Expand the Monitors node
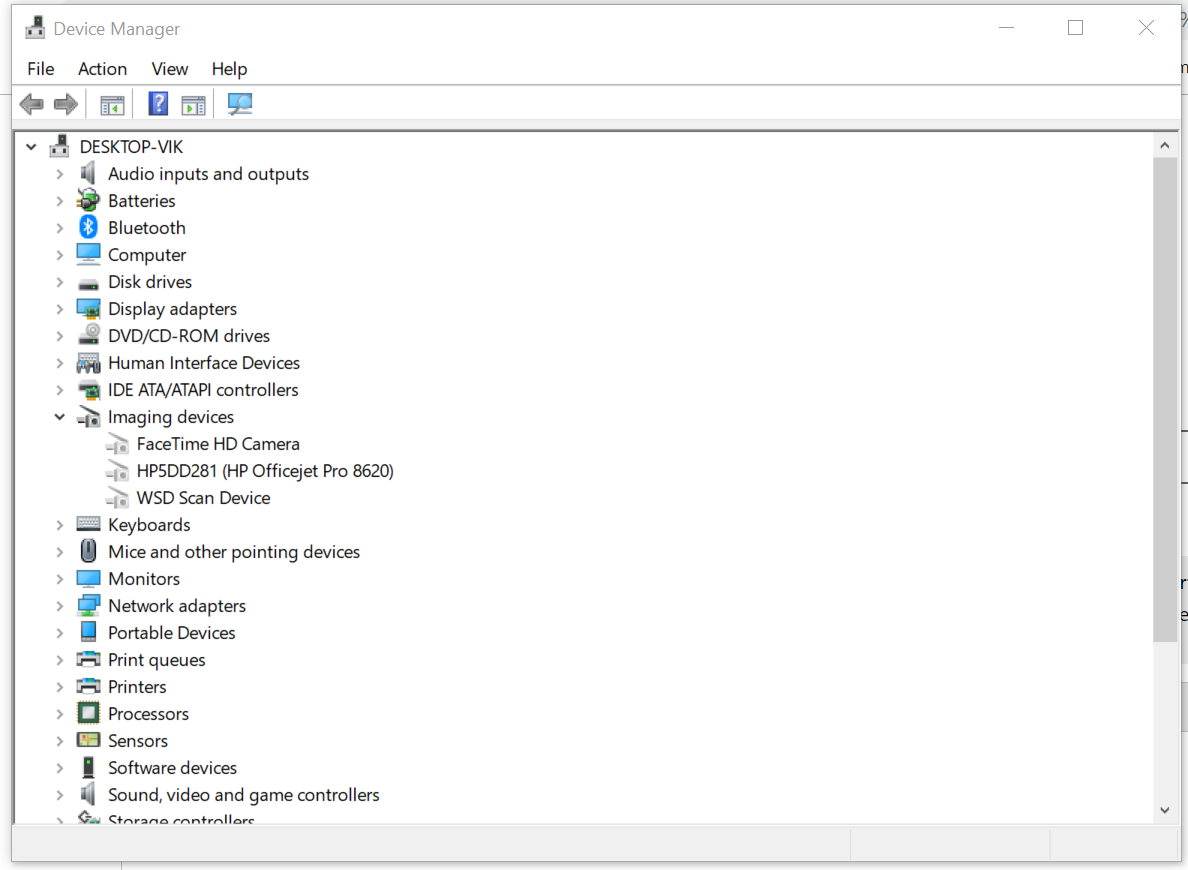 [x=59, y=579]
